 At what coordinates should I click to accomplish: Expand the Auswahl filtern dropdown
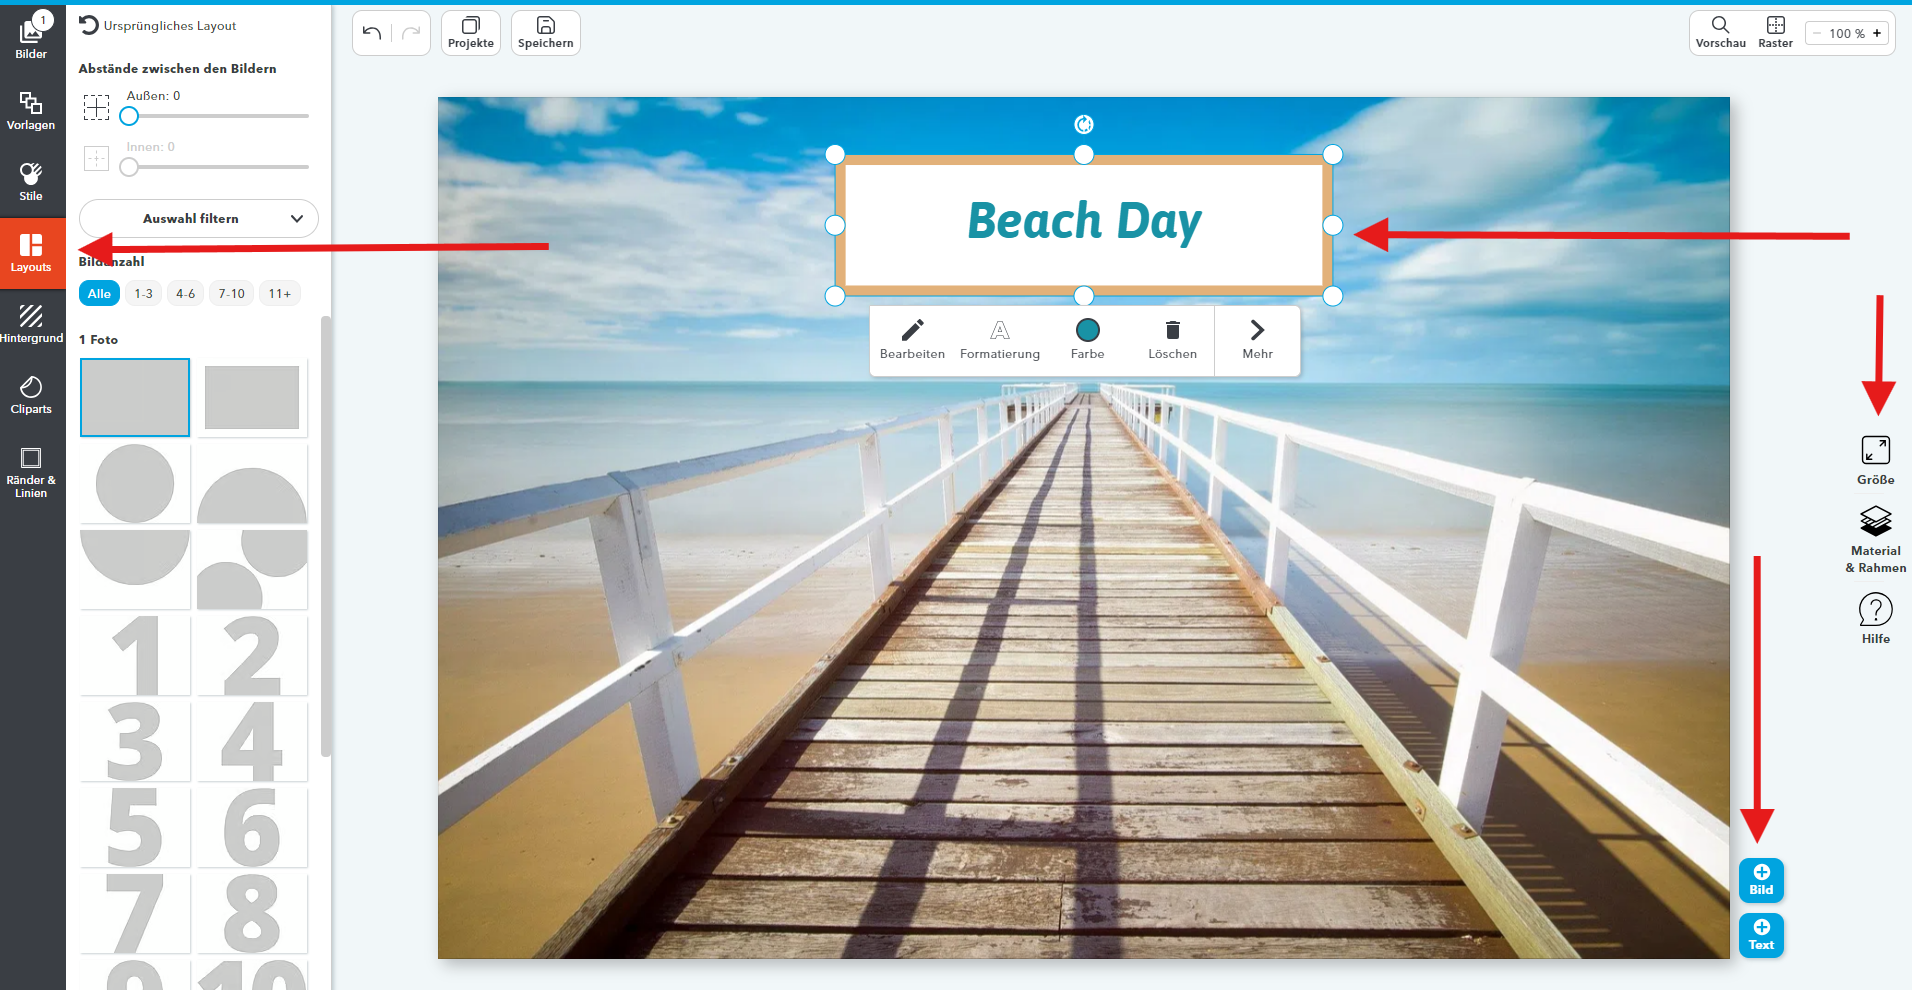pos(198,219)
